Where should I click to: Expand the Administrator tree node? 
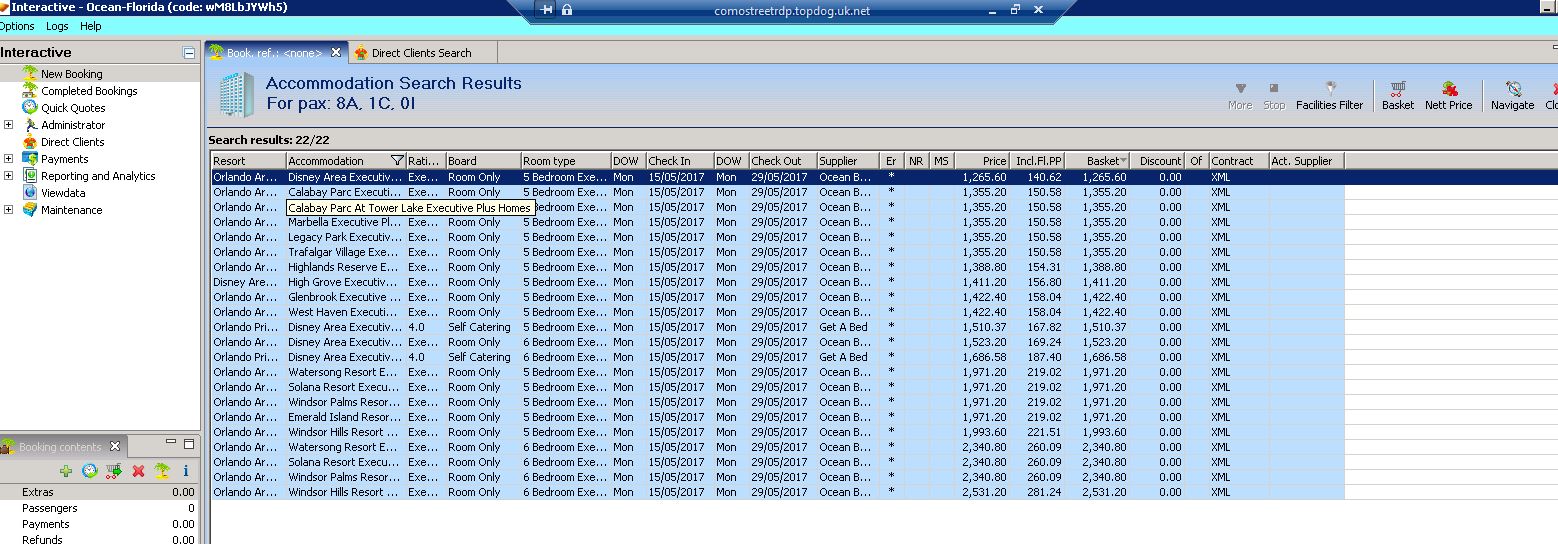pyautogui.click(x=9, y=125)
